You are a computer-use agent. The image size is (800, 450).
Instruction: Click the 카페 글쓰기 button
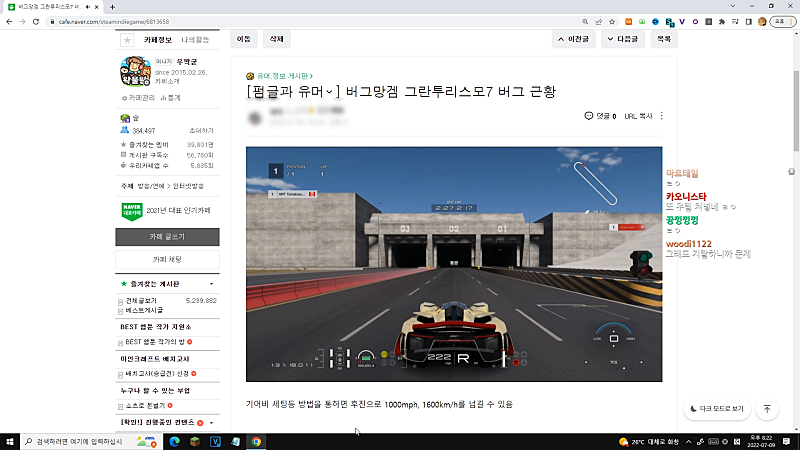[x=167, y=237]
